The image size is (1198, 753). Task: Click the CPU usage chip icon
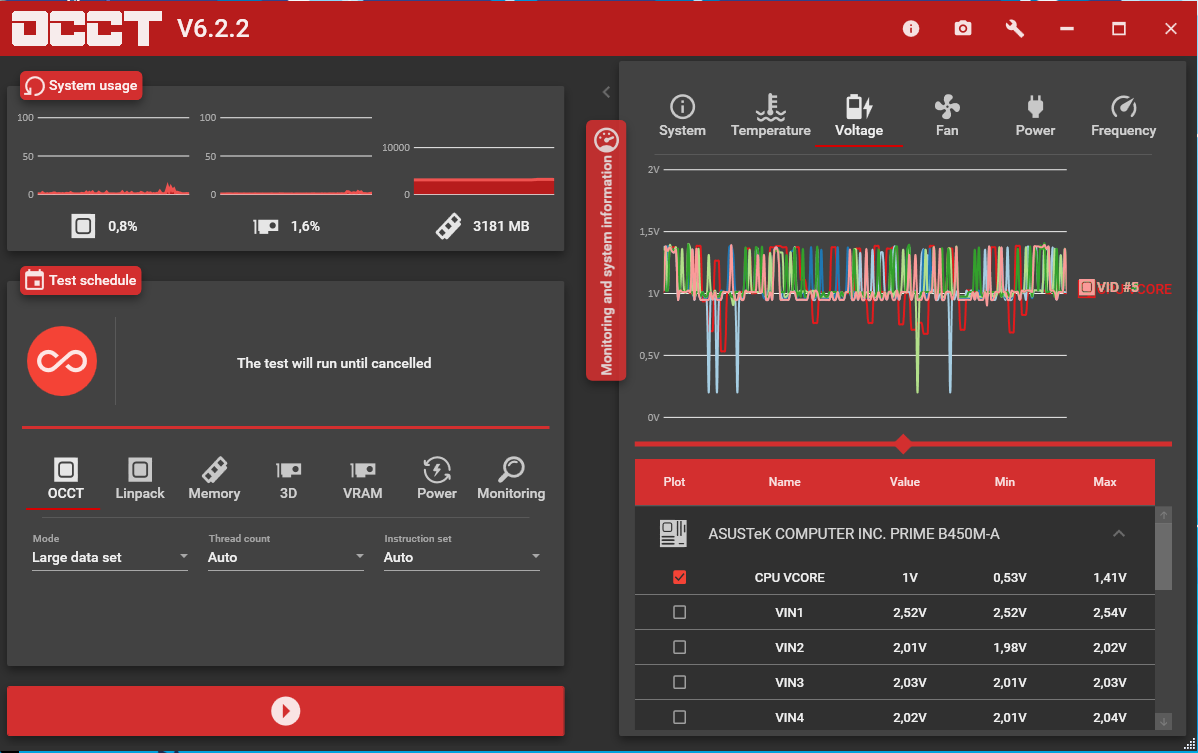[x=83, y=225]
